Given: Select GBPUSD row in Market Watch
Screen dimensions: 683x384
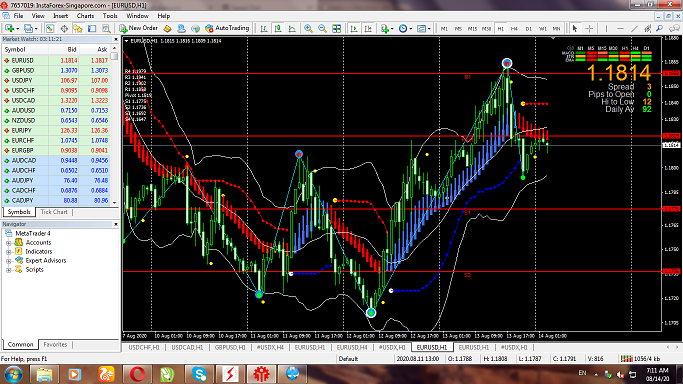Looking at the screenshot, I should tap(56, 71).
